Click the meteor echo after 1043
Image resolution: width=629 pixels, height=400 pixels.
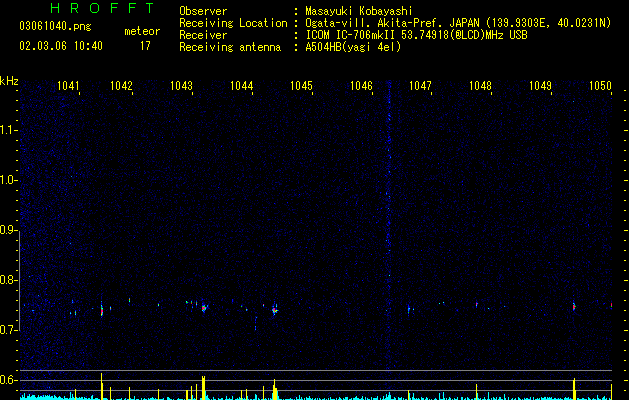pos(204,308)
